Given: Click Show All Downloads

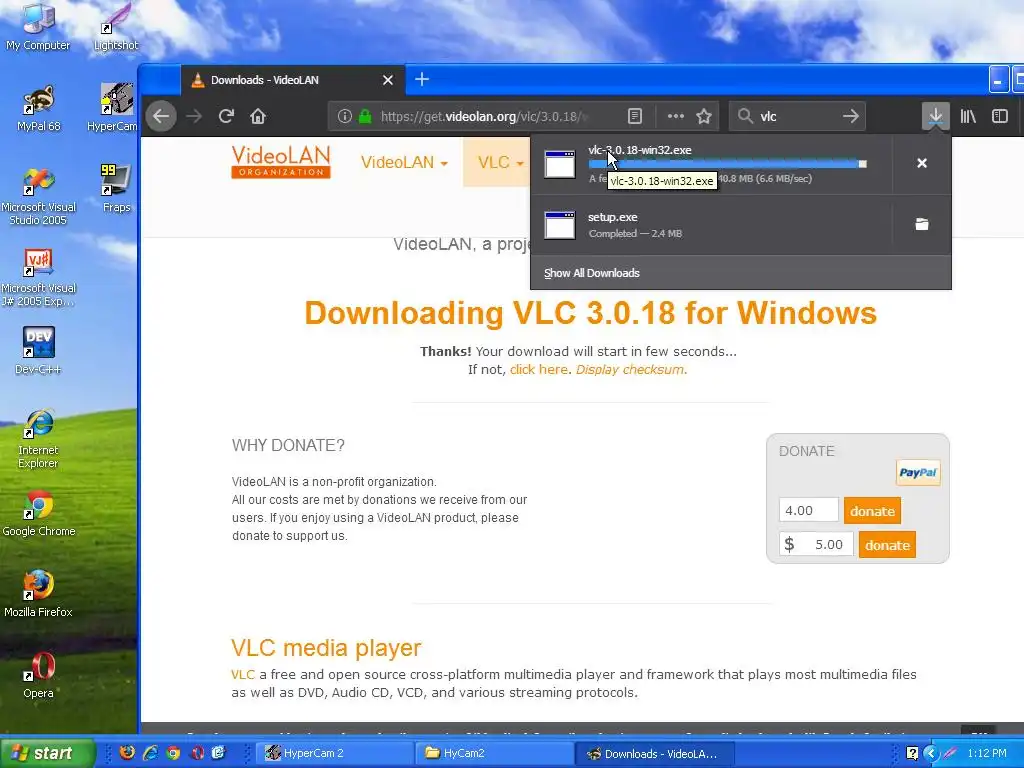Looking at the screenshot, I should [592, 273].
